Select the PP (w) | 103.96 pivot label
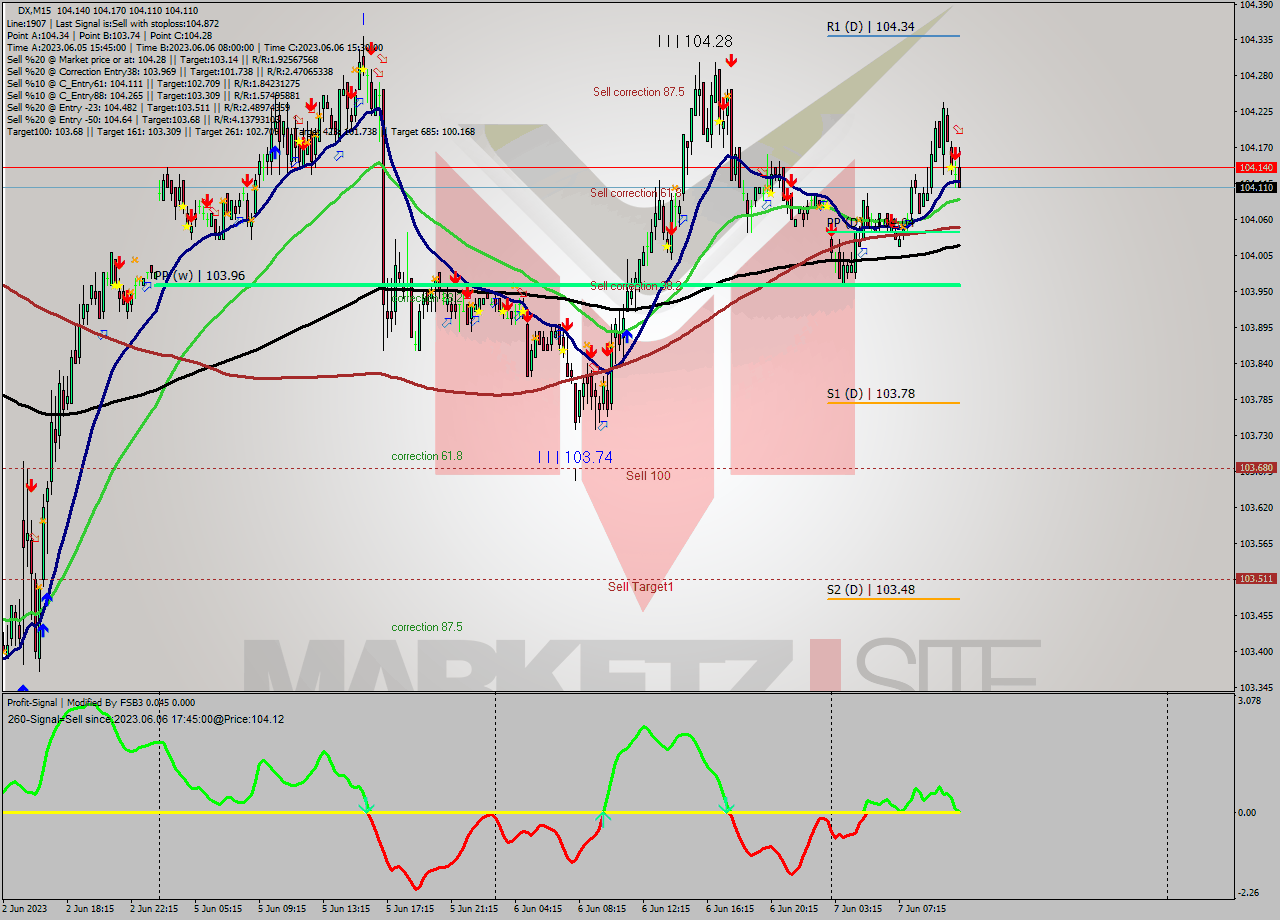The image size is (1280, 920). pyautogui.click(x=199, y=275)
